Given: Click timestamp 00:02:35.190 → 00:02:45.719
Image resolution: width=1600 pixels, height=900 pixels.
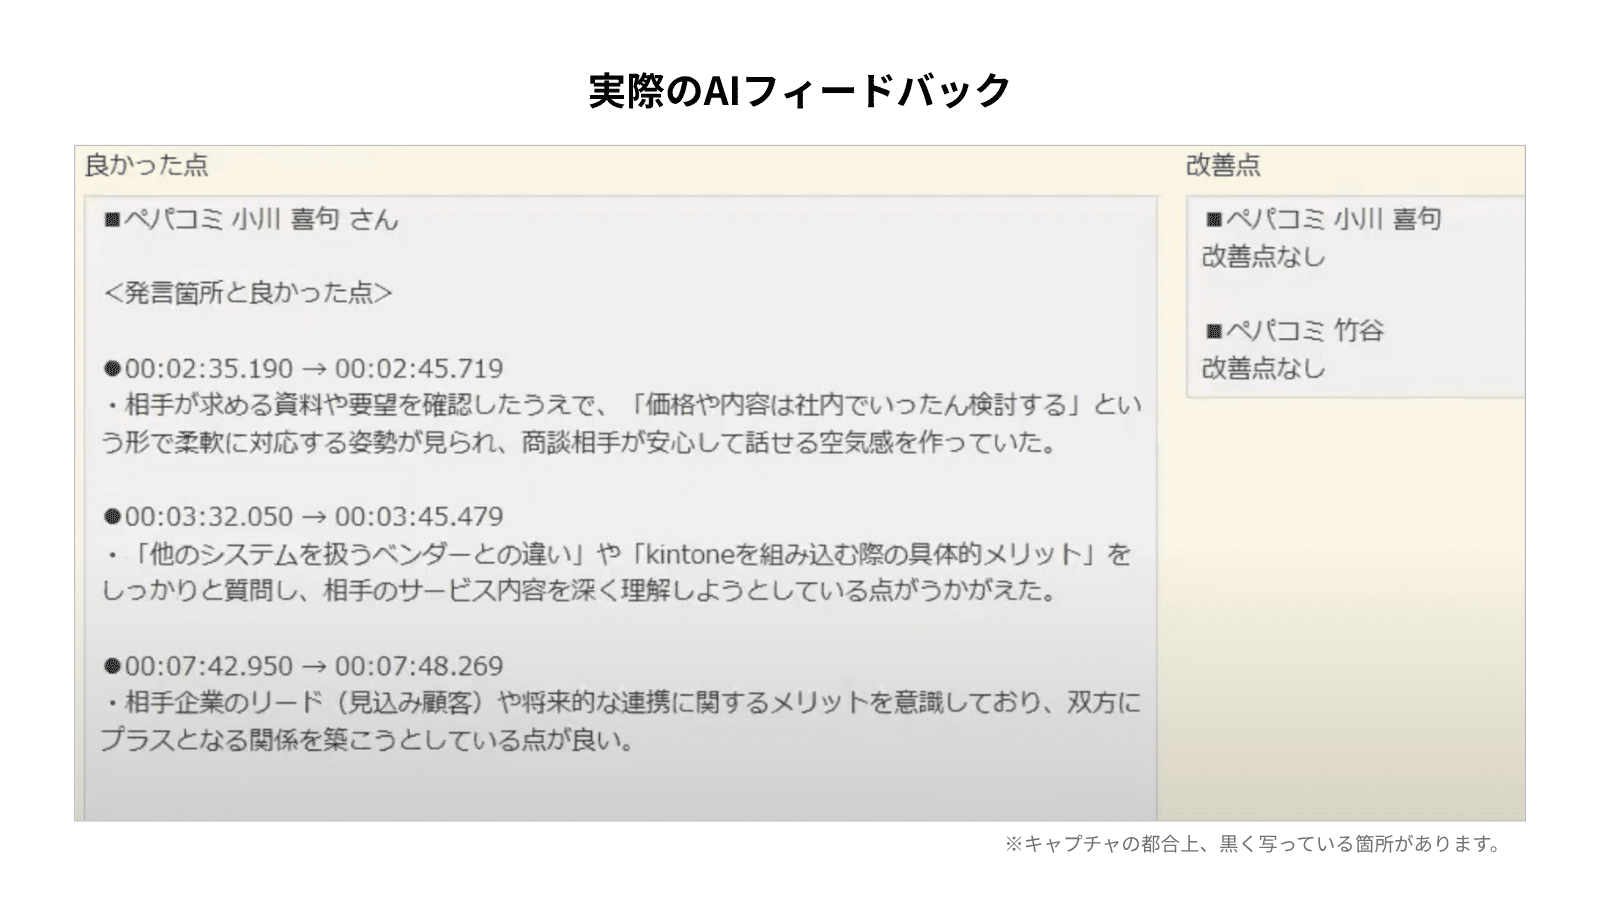Looking at the screenshot, I should tap(304, 368).
